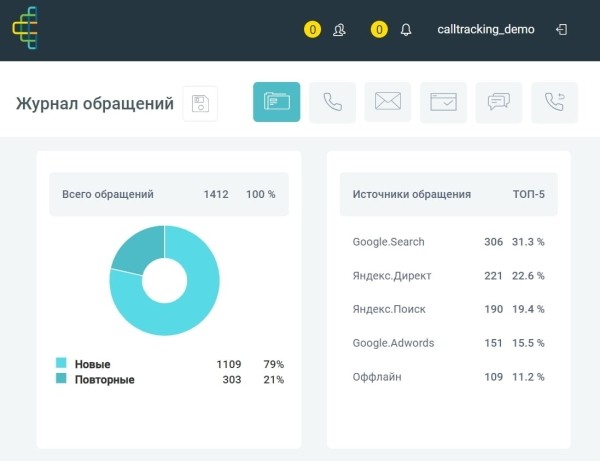
Task: Click the bell alerts icon
Action: (405, 30)
